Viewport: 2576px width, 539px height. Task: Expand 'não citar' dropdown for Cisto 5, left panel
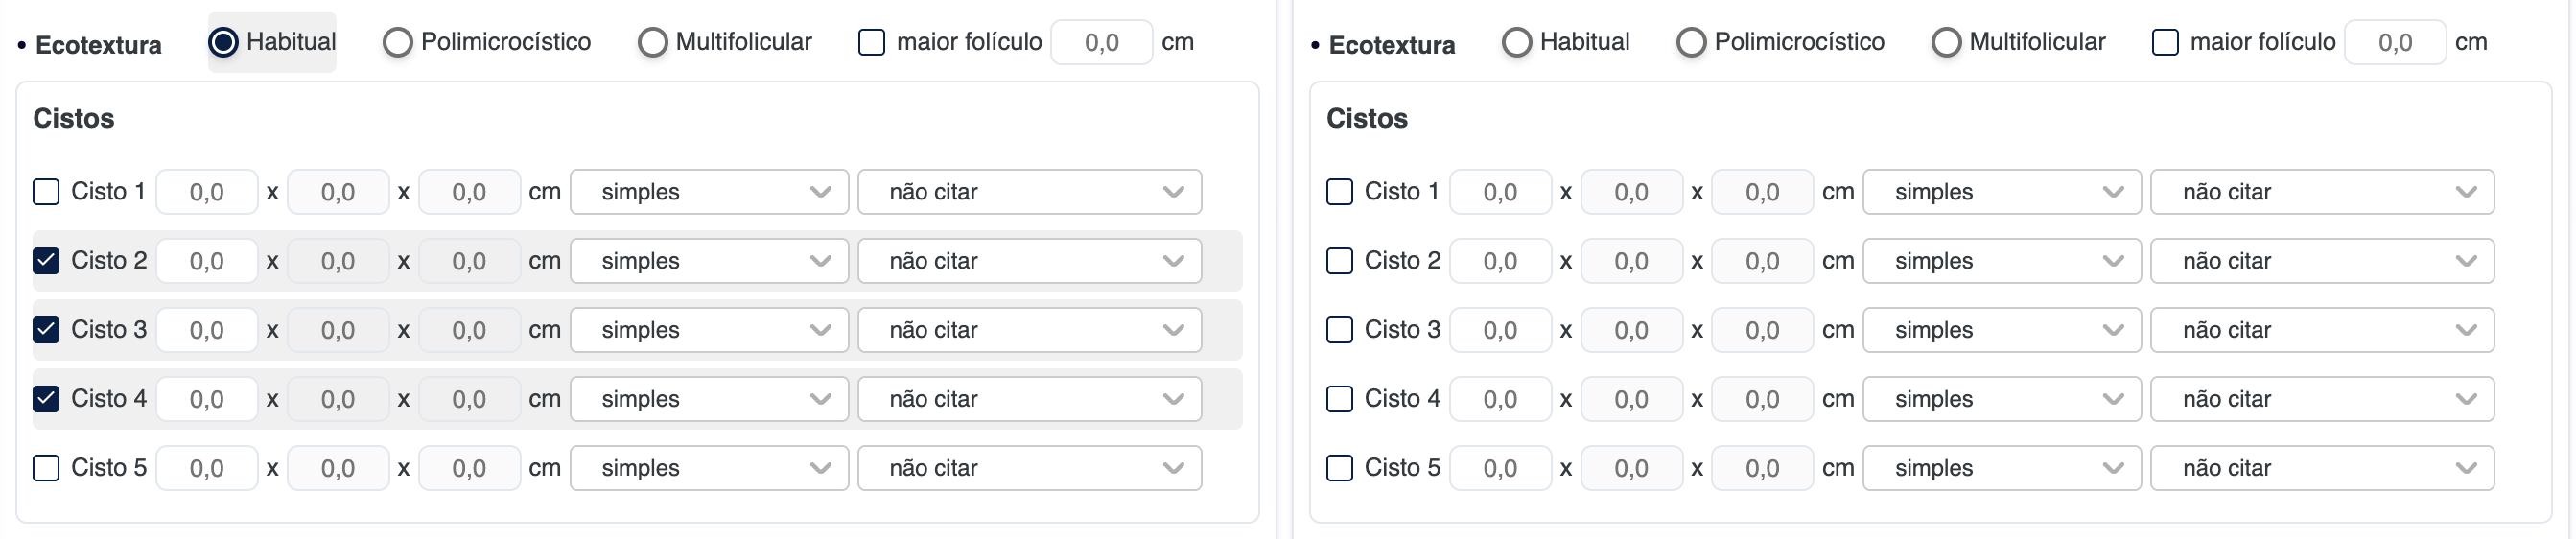1029,468
